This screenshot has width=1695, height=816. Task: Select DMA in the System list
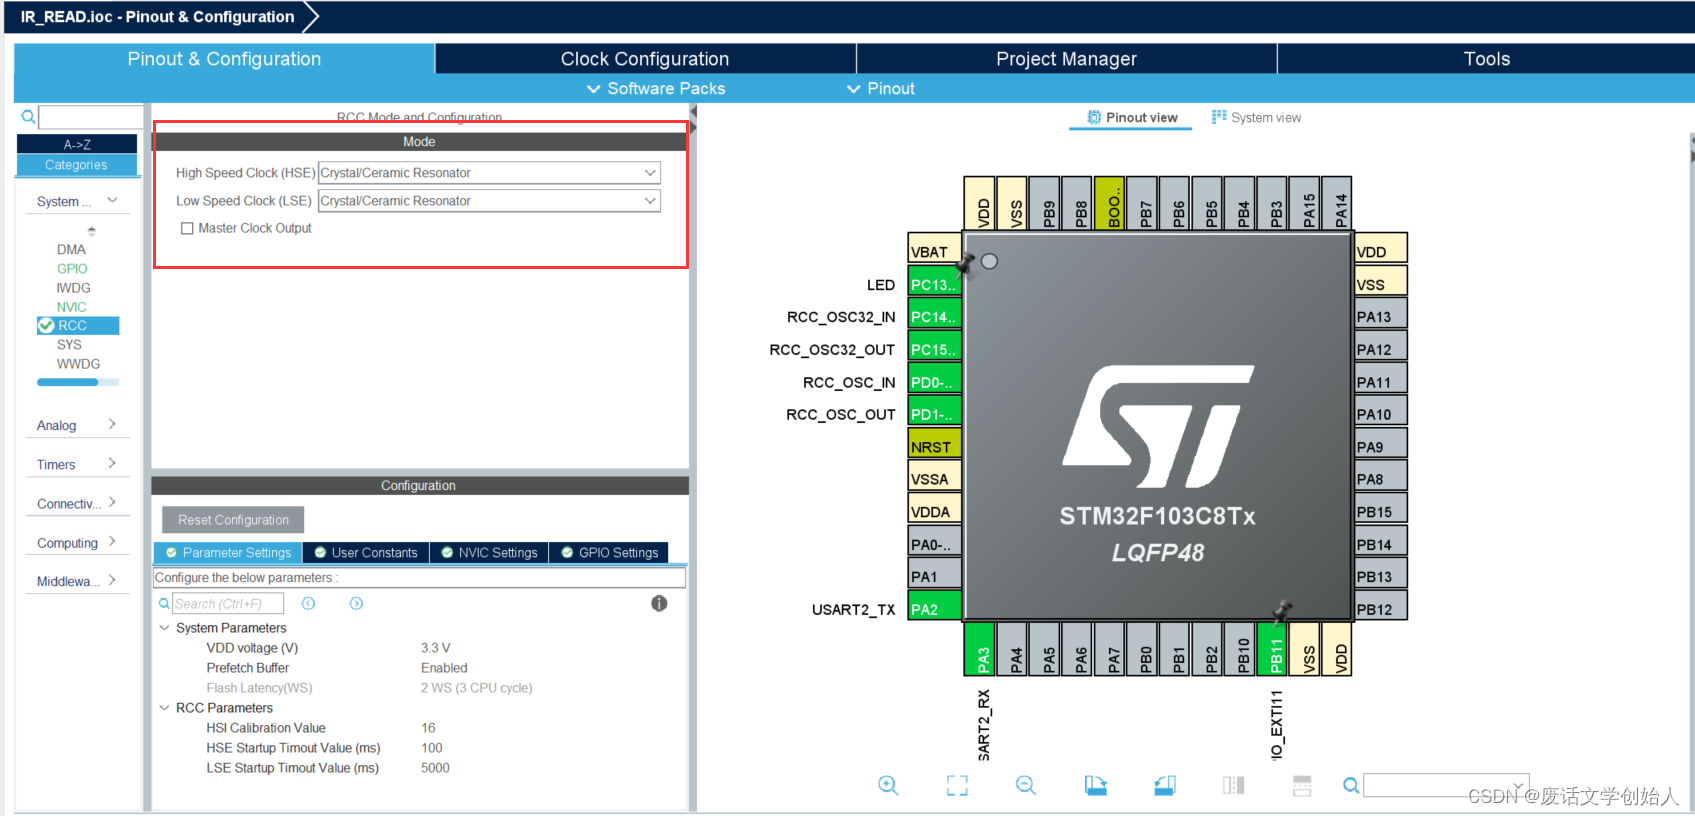coord(71,249)
